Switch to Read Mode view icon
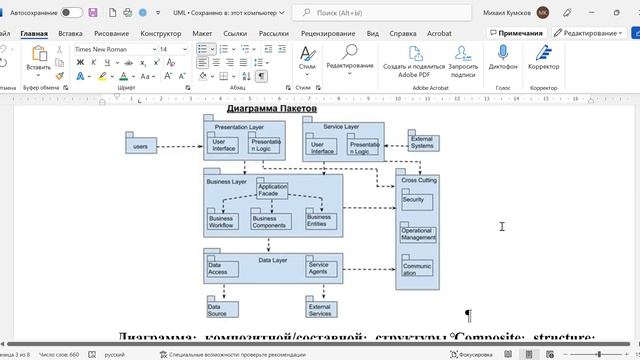 508,354
